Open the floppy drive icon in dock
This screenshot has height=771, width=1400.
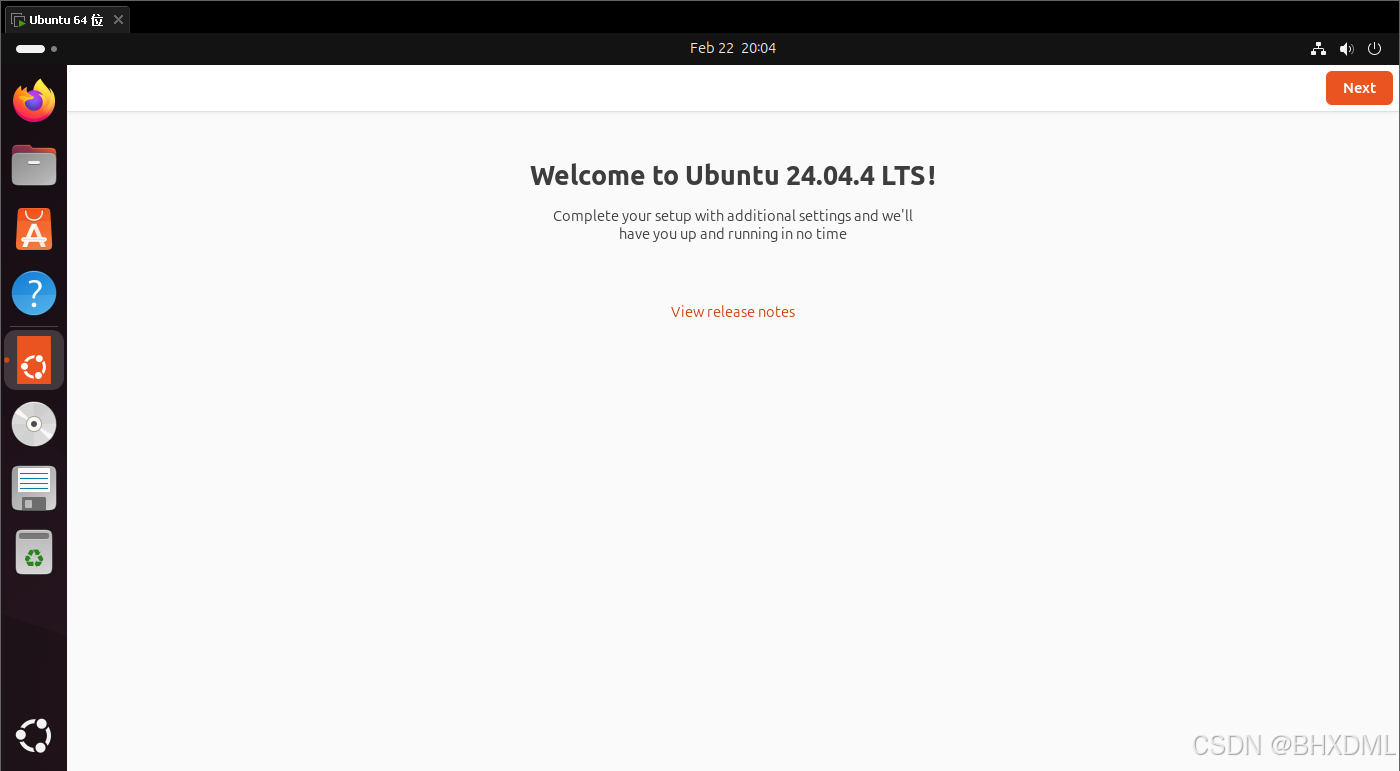pyautogui.click(x=34, y=488)
